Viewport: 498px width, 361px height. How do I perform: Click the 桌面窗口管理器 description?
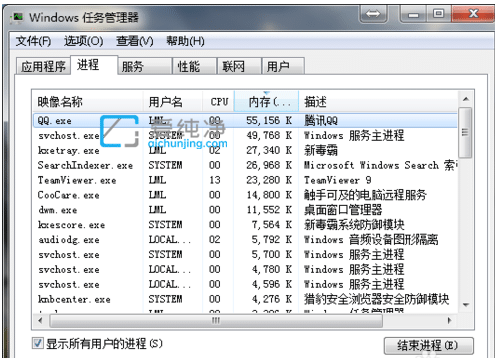click(x=343, y=210)
